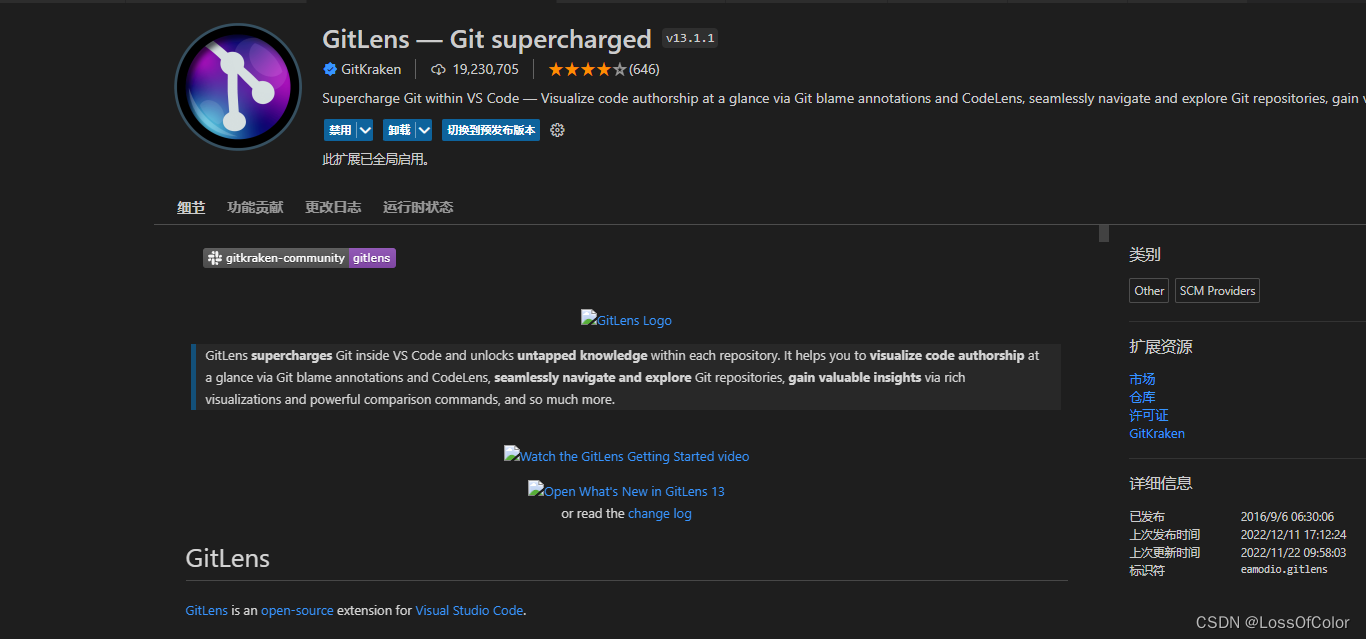
Task: Click the large GitLens readme heading
Action: [x=228, y=558]
